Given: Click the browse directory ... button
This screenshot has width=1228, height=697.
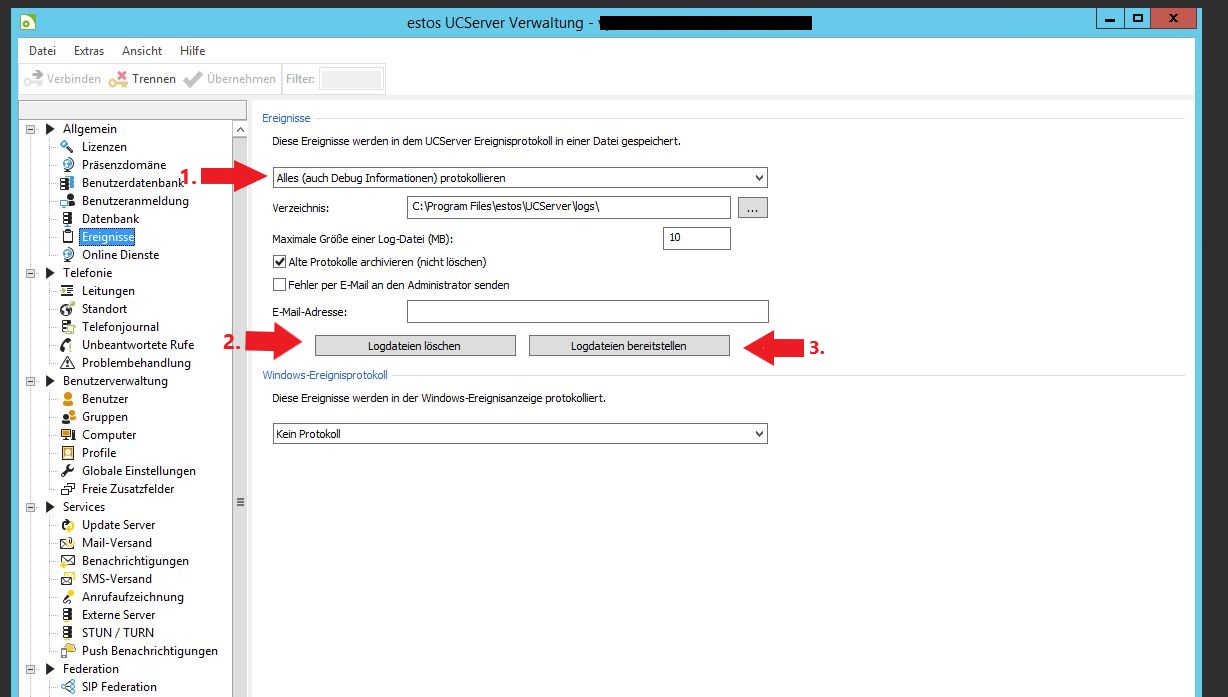Looking at the screenshot, I should point(753,207).
